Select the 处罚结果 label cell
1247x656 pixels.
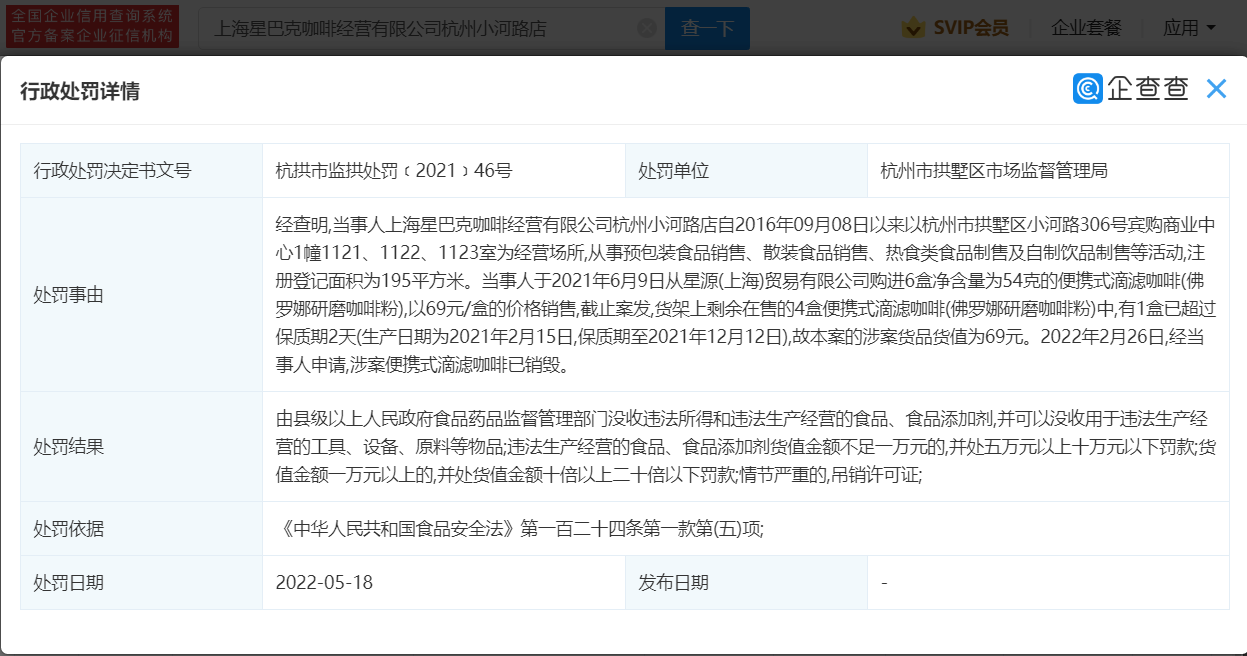point(141,447)
